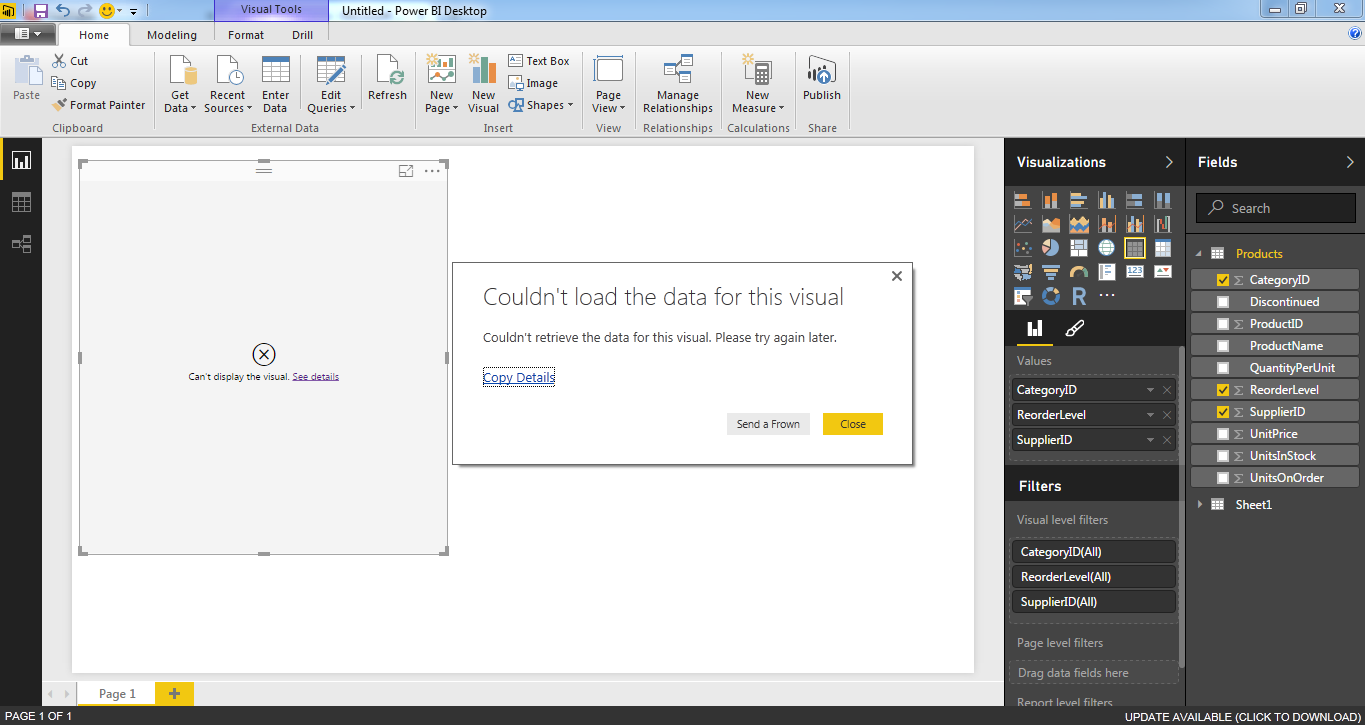Click the Copy Details link
This screenshot has width=1365, height=725.
[x=519, y=377]
